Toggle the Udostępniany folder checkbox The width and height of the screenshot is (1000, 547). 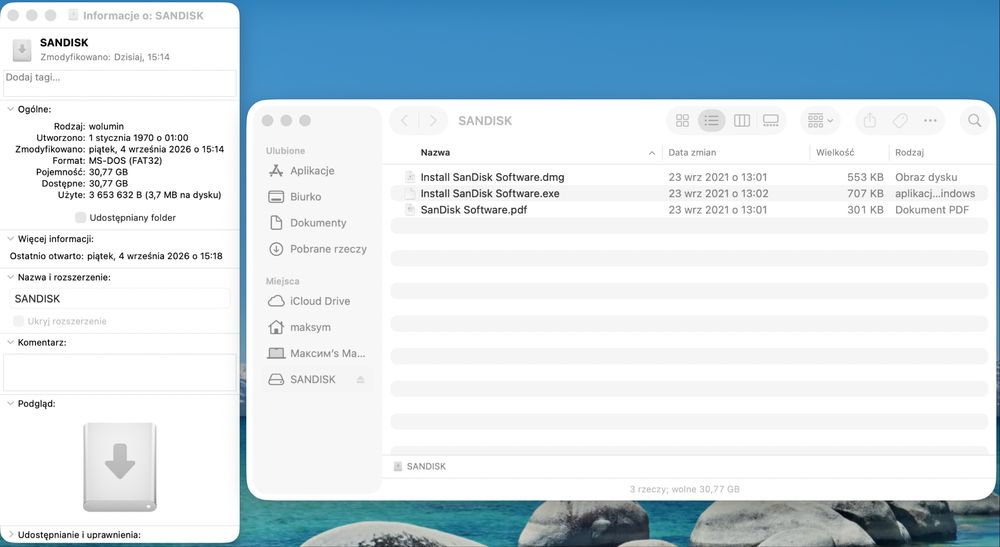point(80,217)
